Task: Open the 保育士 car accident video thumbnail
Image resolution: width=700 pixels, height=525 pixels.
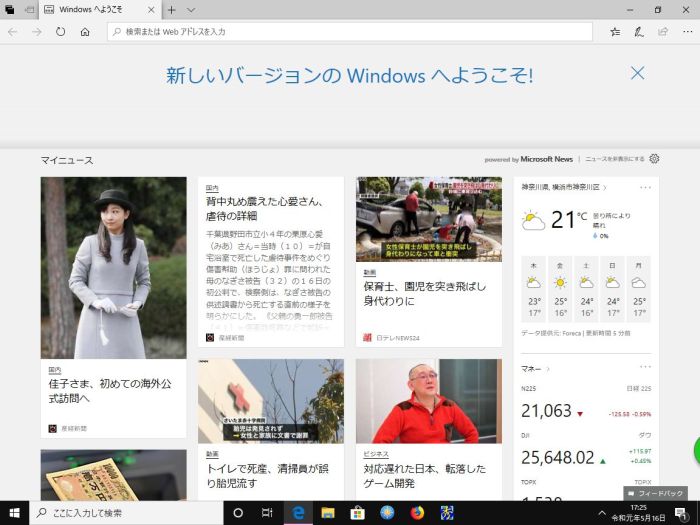Action: 429,219
